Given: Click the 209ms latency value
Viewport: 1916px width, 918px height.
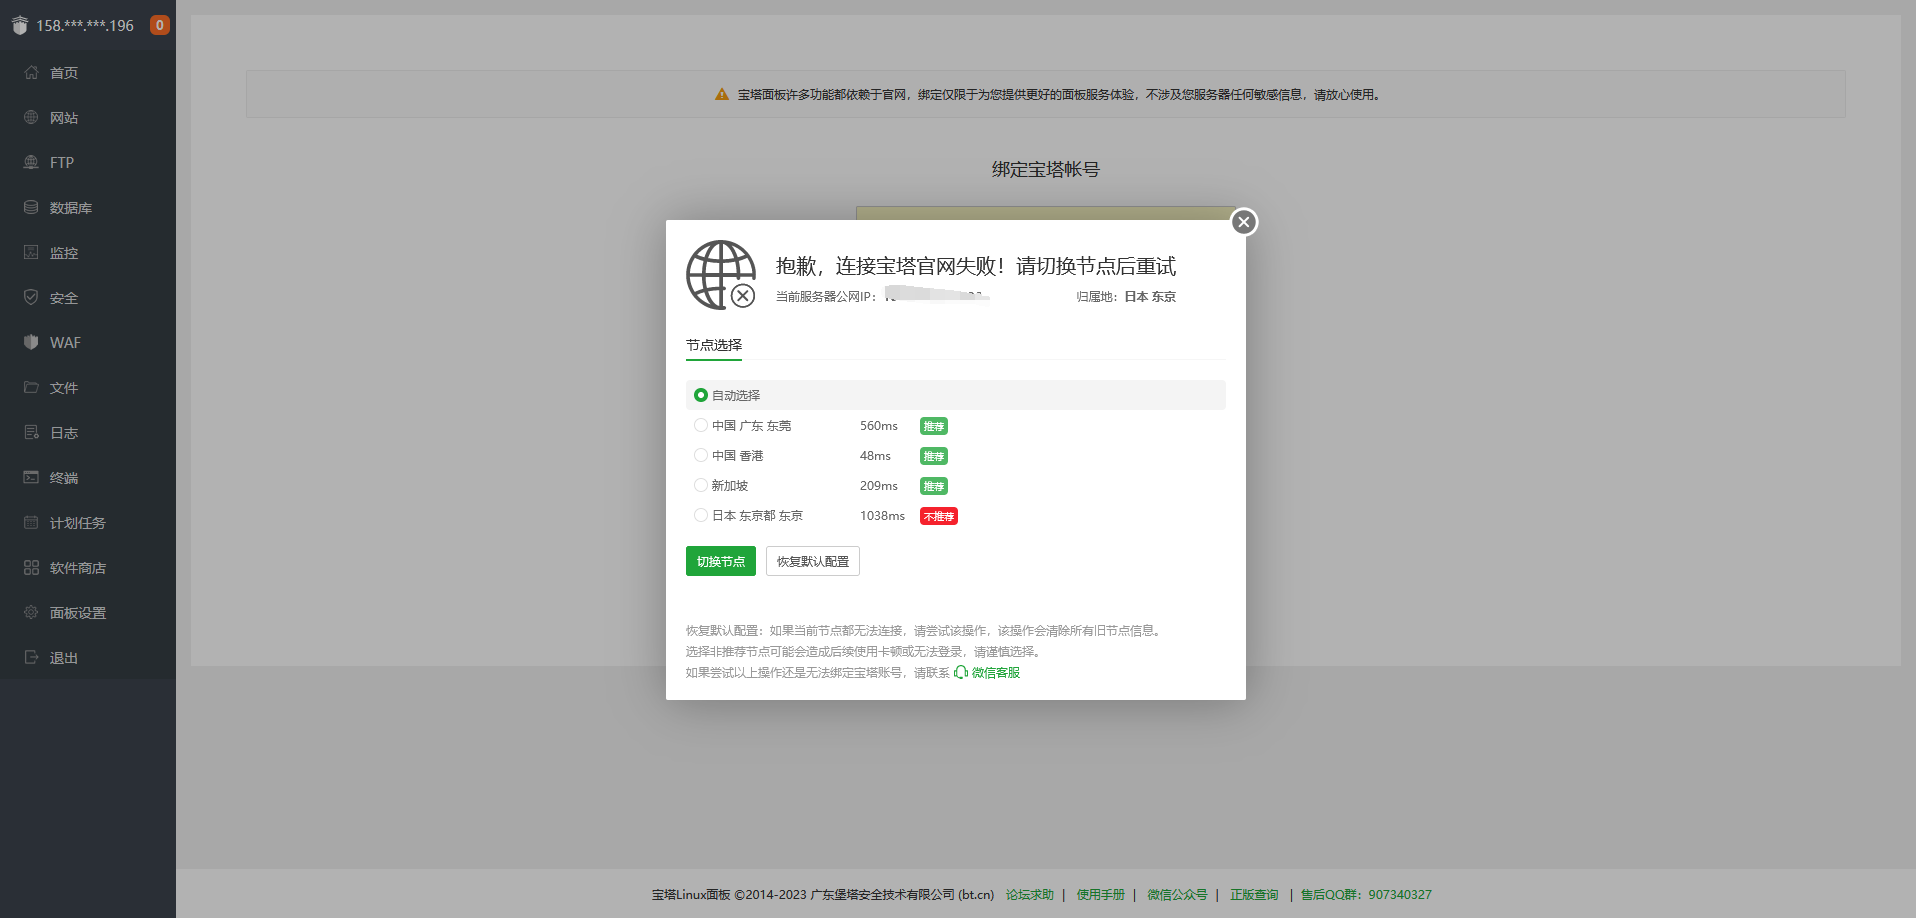Looking at the screenshot, I should click(x=879, y=486).
